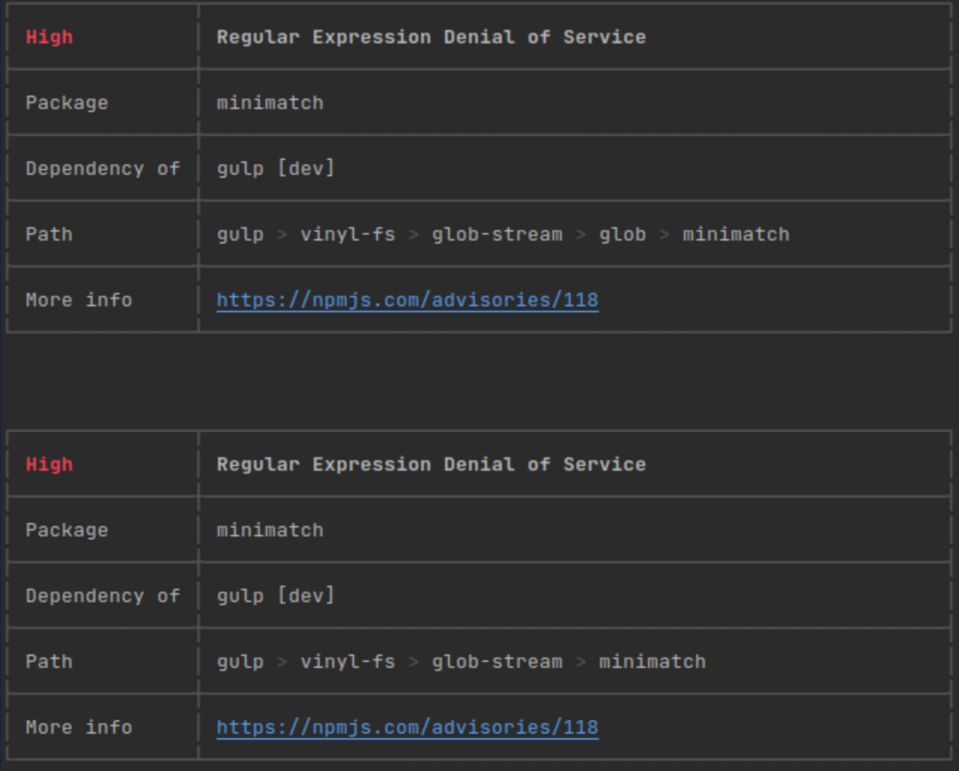Screen dimensions: 959x771
Task: Click More info label in first table
Action: (x=79, y=300)
